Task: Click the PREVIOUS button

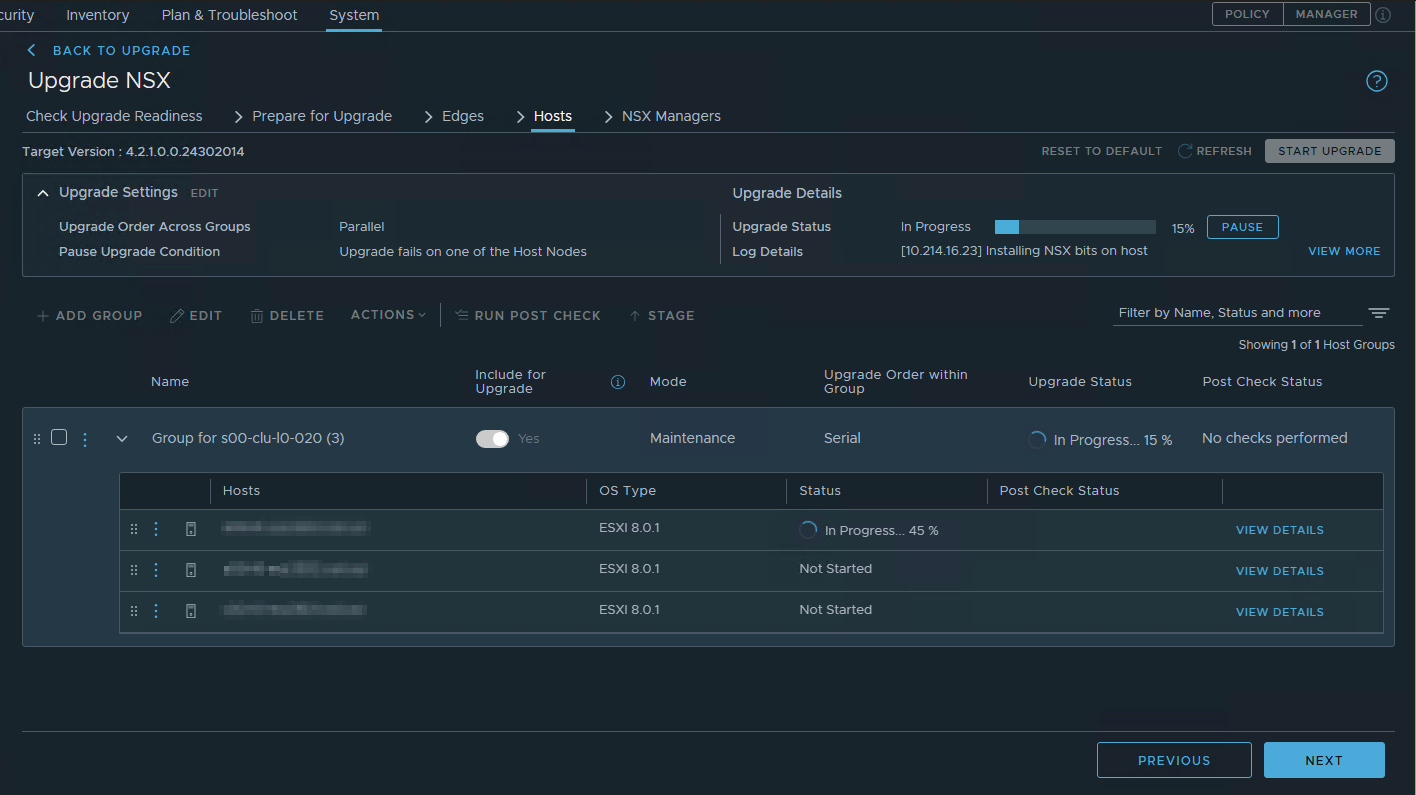Action: coord(1174,760)
